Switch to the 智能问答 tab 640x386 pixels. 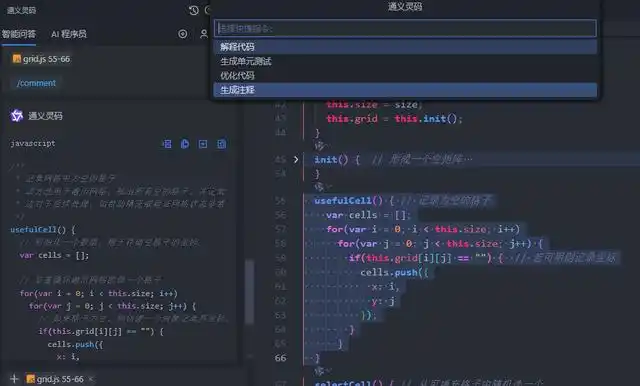19,34
